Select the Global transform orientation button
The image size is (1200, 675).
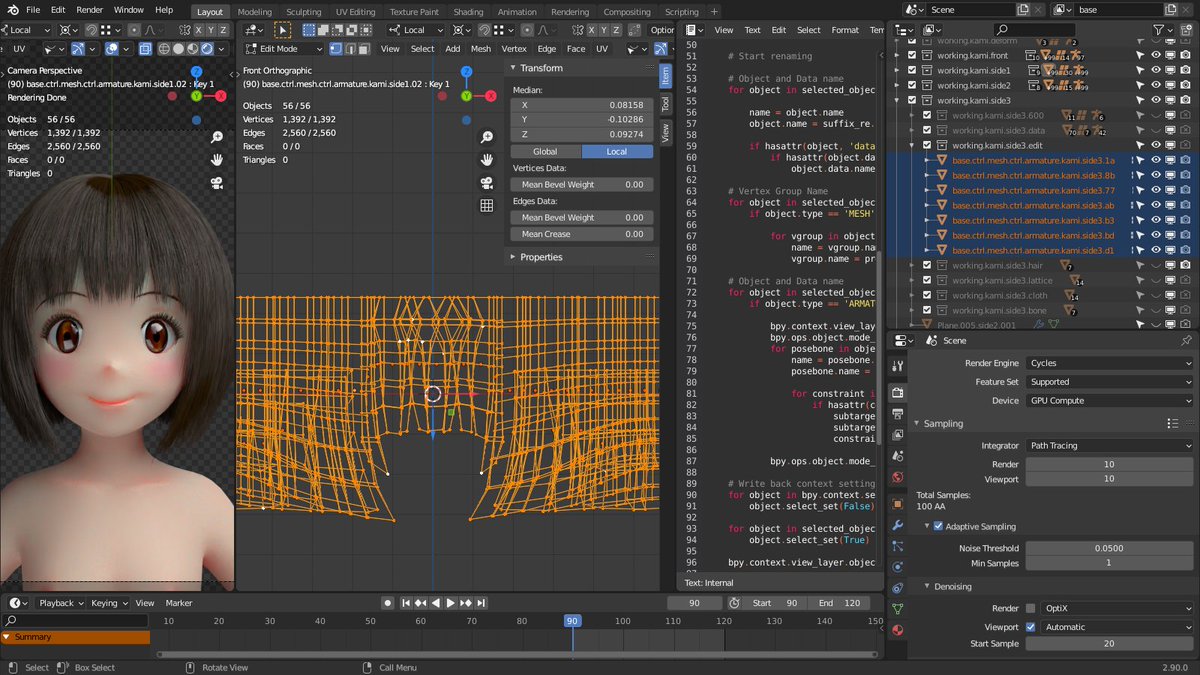tap(545, 152)
